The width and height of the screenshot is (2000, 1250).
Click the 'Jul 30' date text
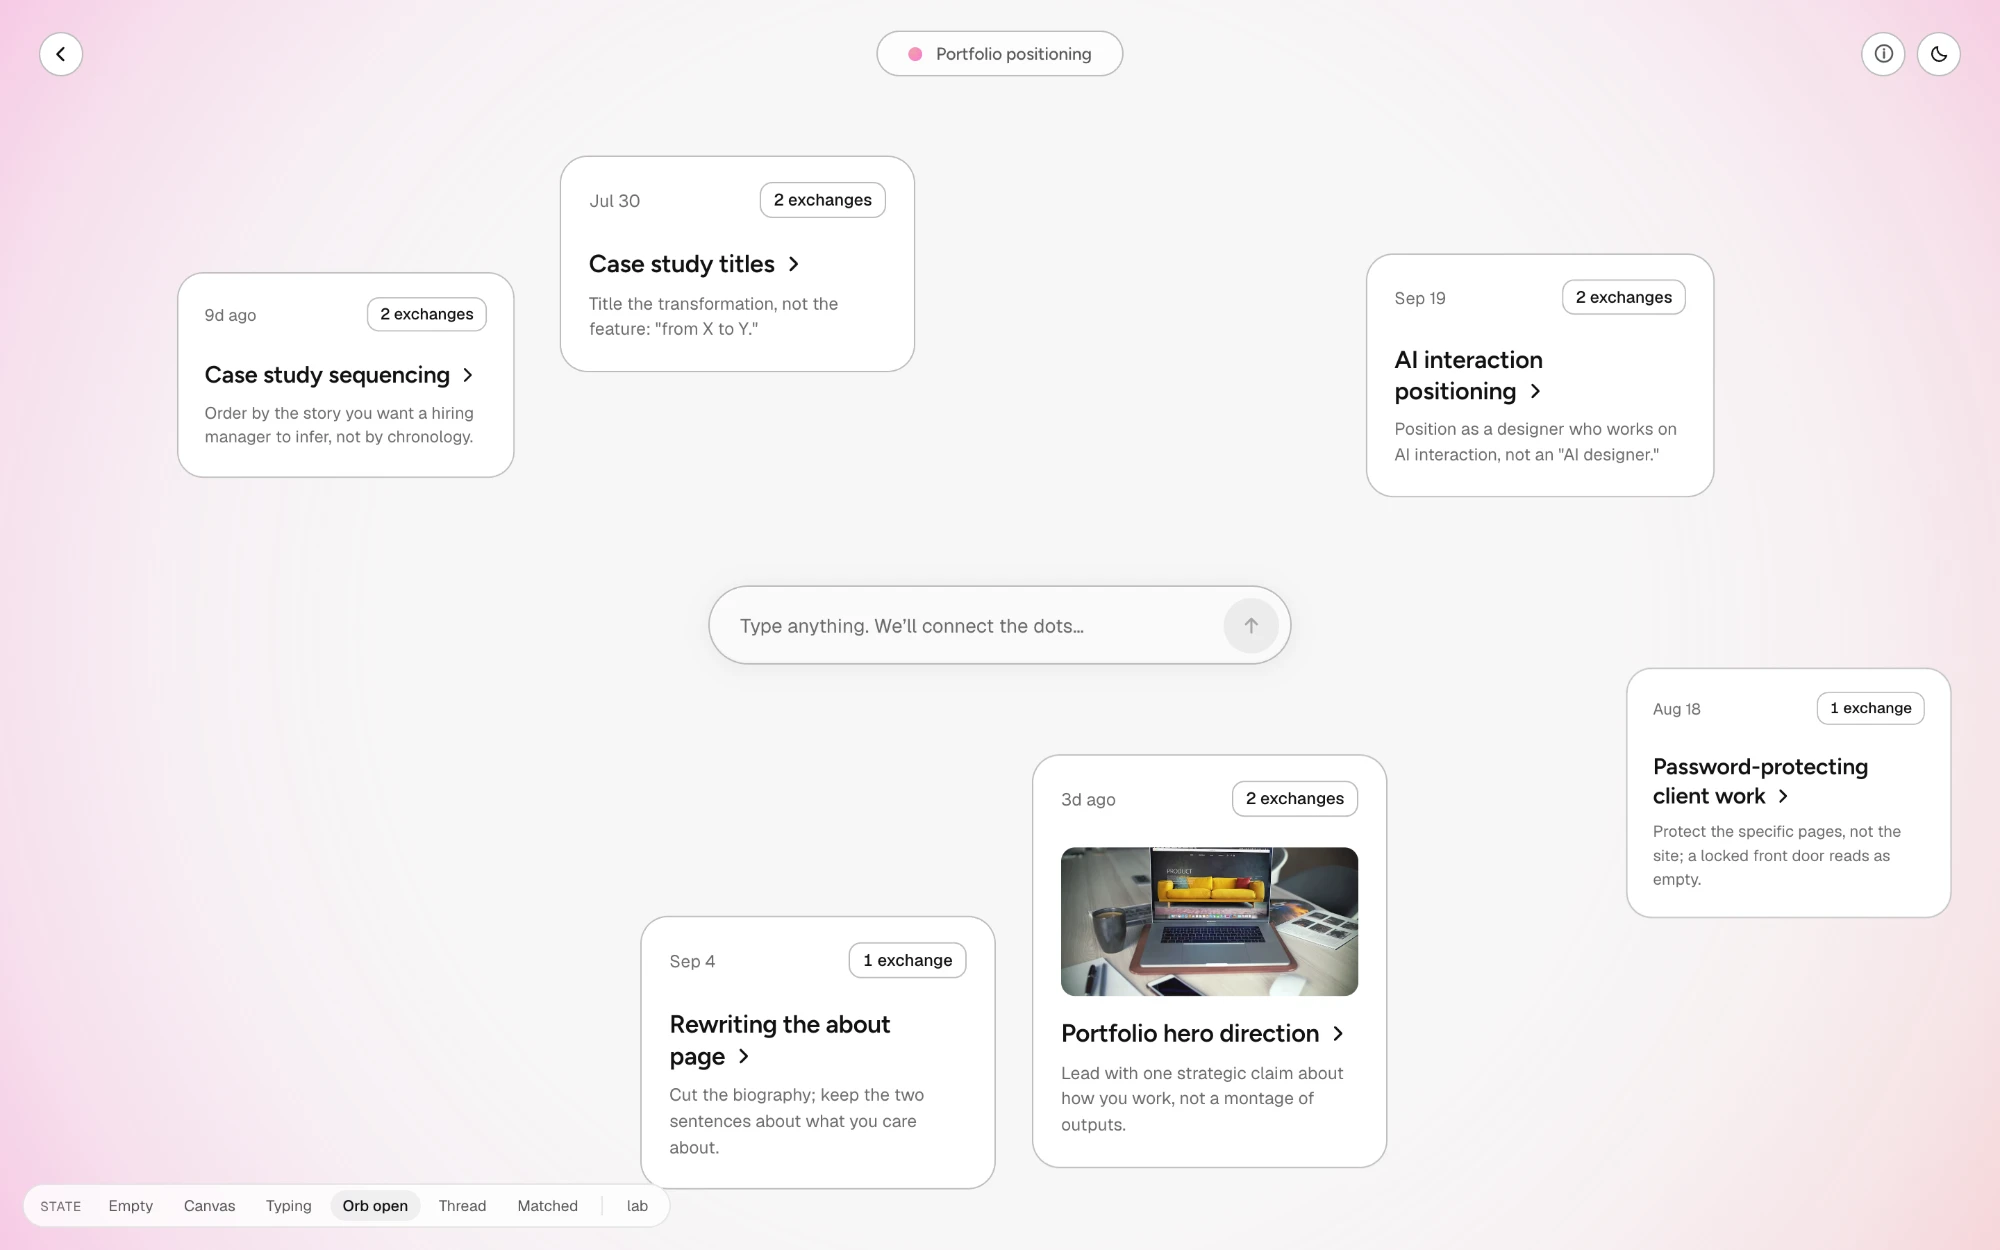point(614,201)
